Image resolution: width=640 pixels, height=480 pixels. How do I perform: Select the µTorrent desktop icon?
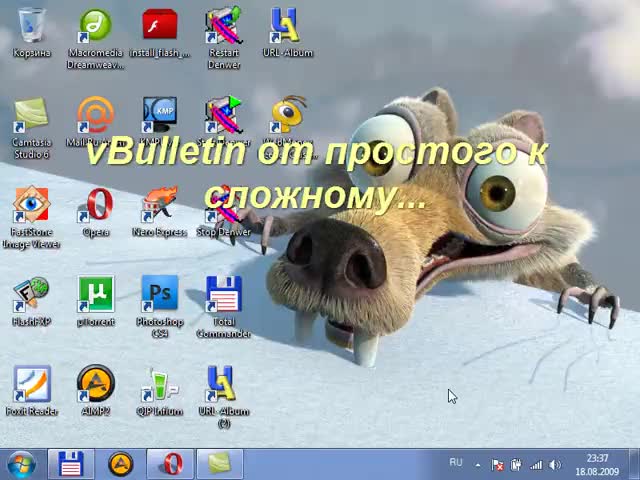[x=96, y=296]
